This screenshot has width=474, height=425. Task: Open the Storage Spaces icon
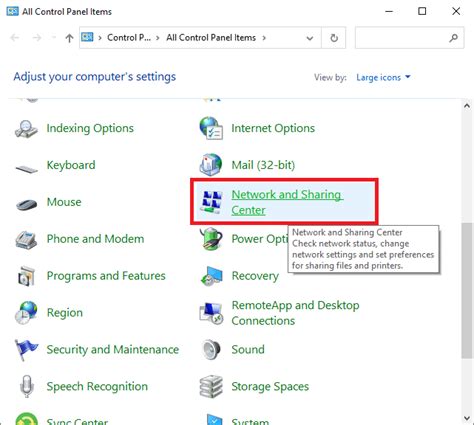211,386
